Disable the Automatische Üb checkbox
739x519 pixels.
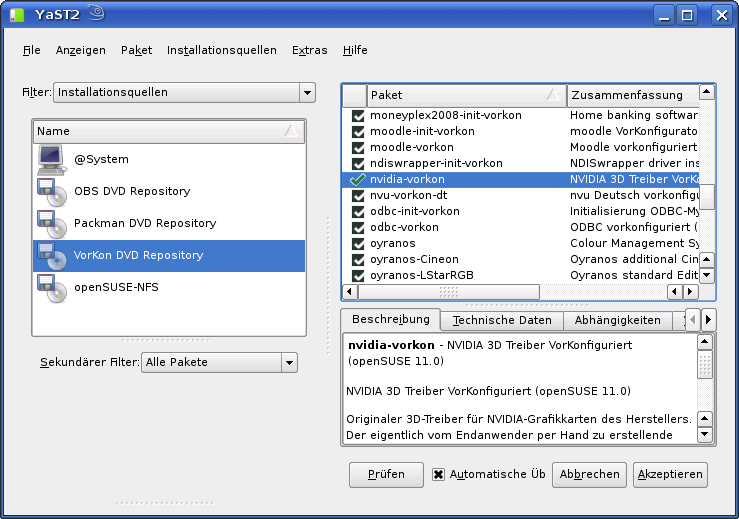(438, 474)
